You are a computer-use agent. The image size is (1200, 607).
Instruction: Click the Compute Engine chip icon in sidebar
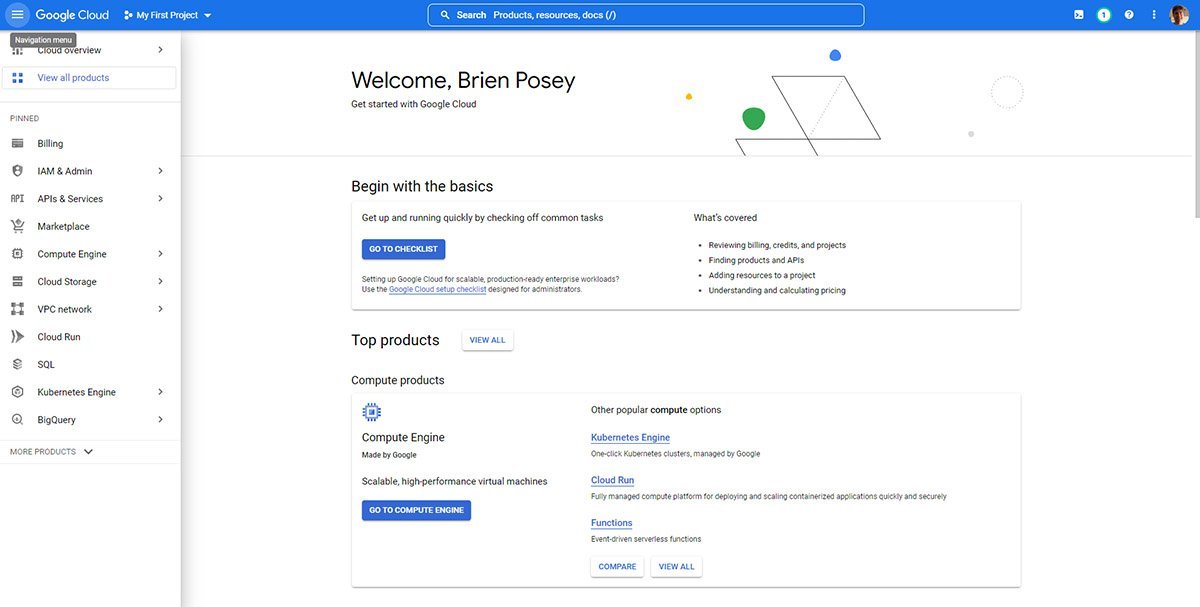(17, 254)
